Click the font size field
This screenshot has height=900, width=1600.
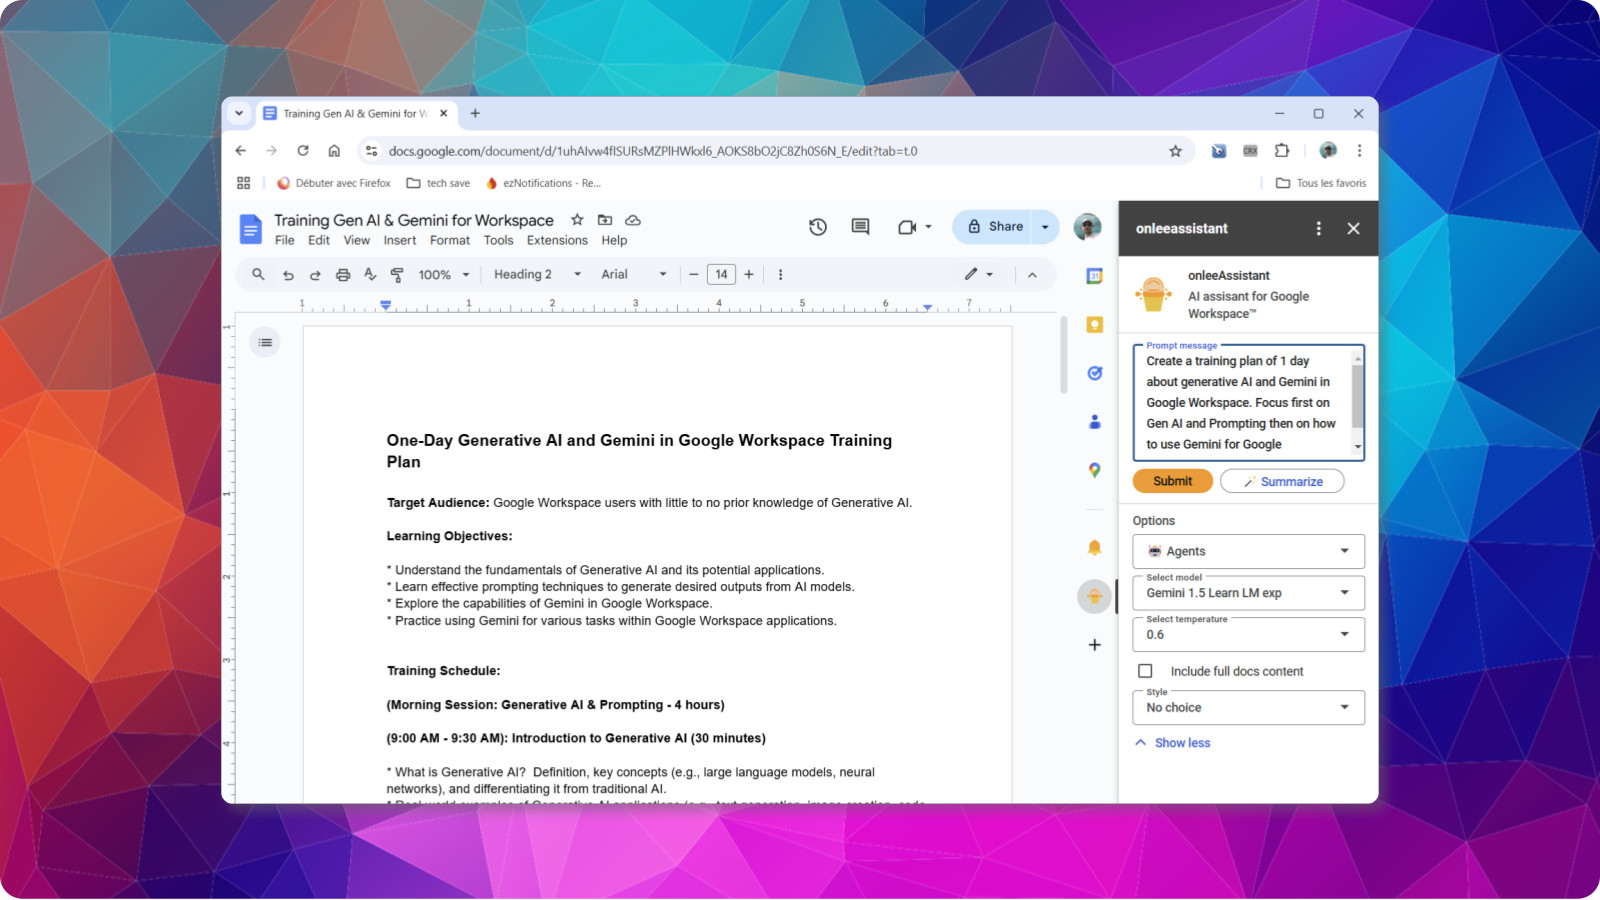coord(721,275)
